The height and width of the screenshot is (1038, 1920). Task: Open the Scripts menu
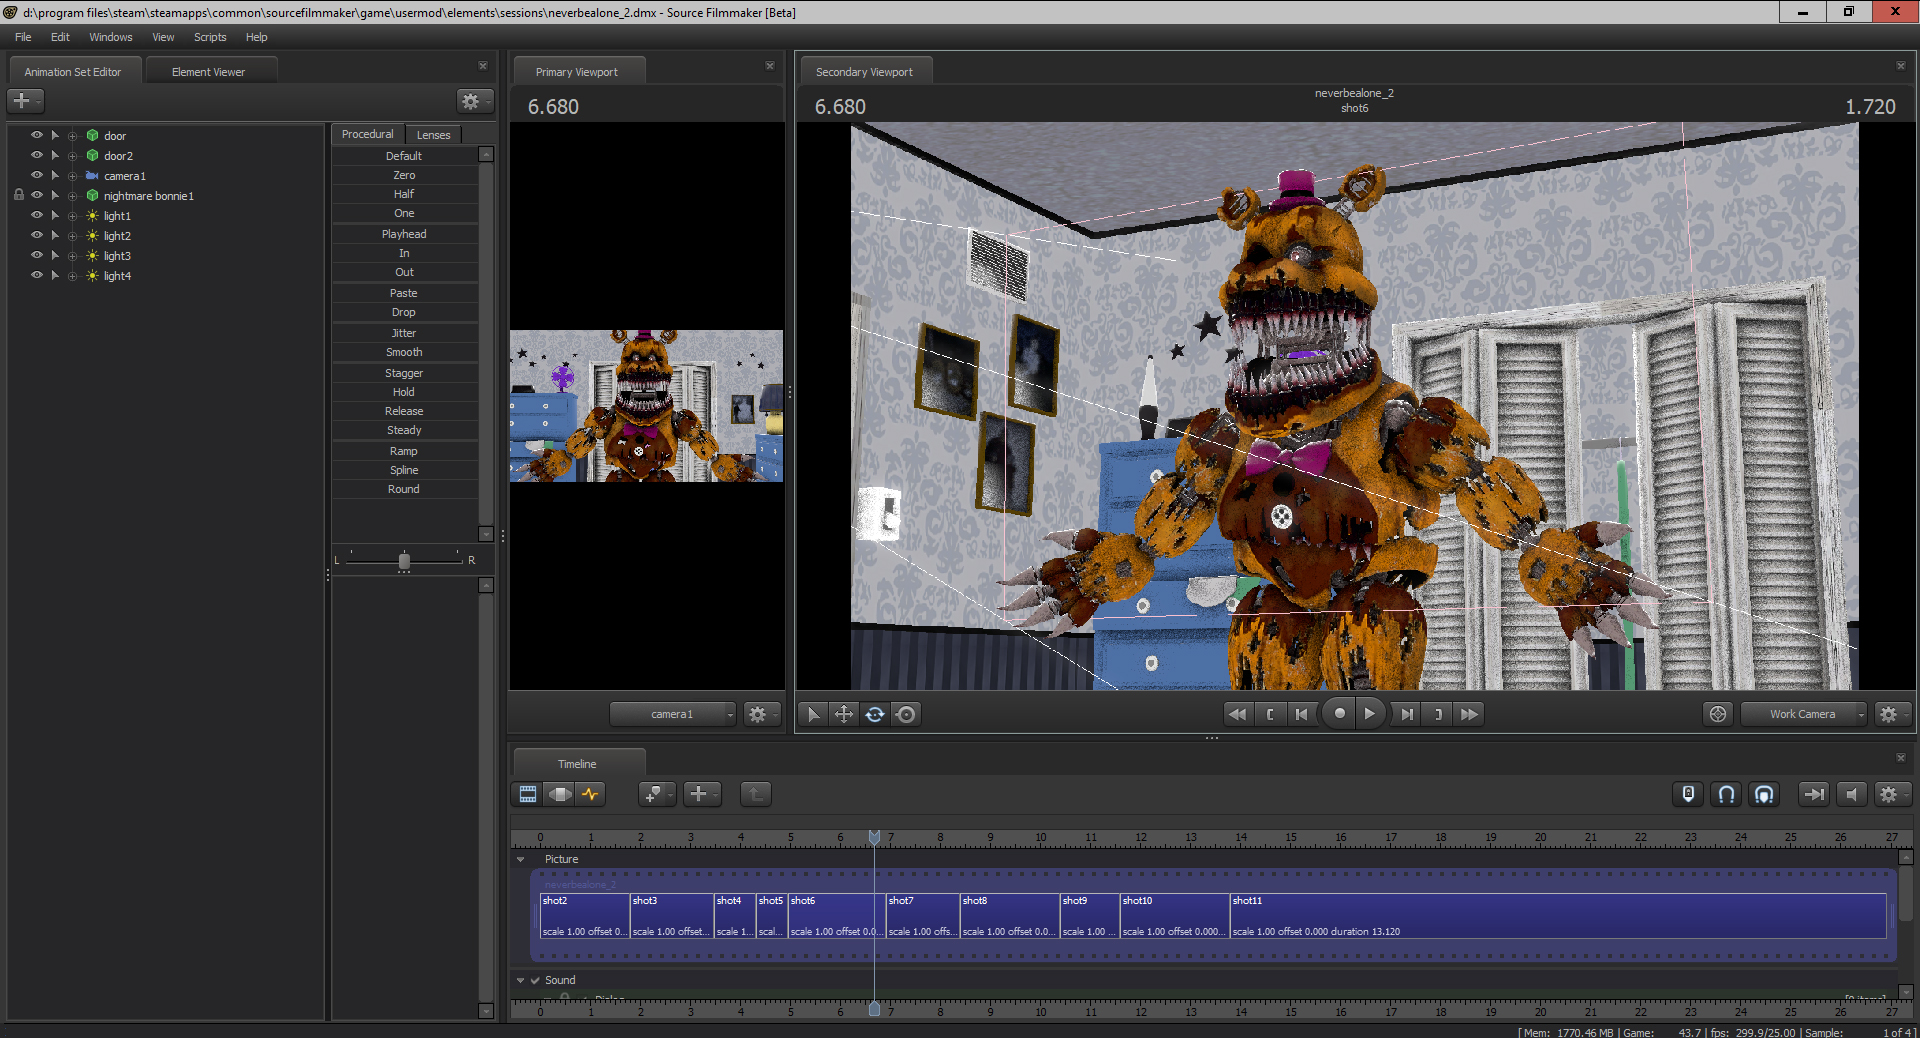point(210,37)
